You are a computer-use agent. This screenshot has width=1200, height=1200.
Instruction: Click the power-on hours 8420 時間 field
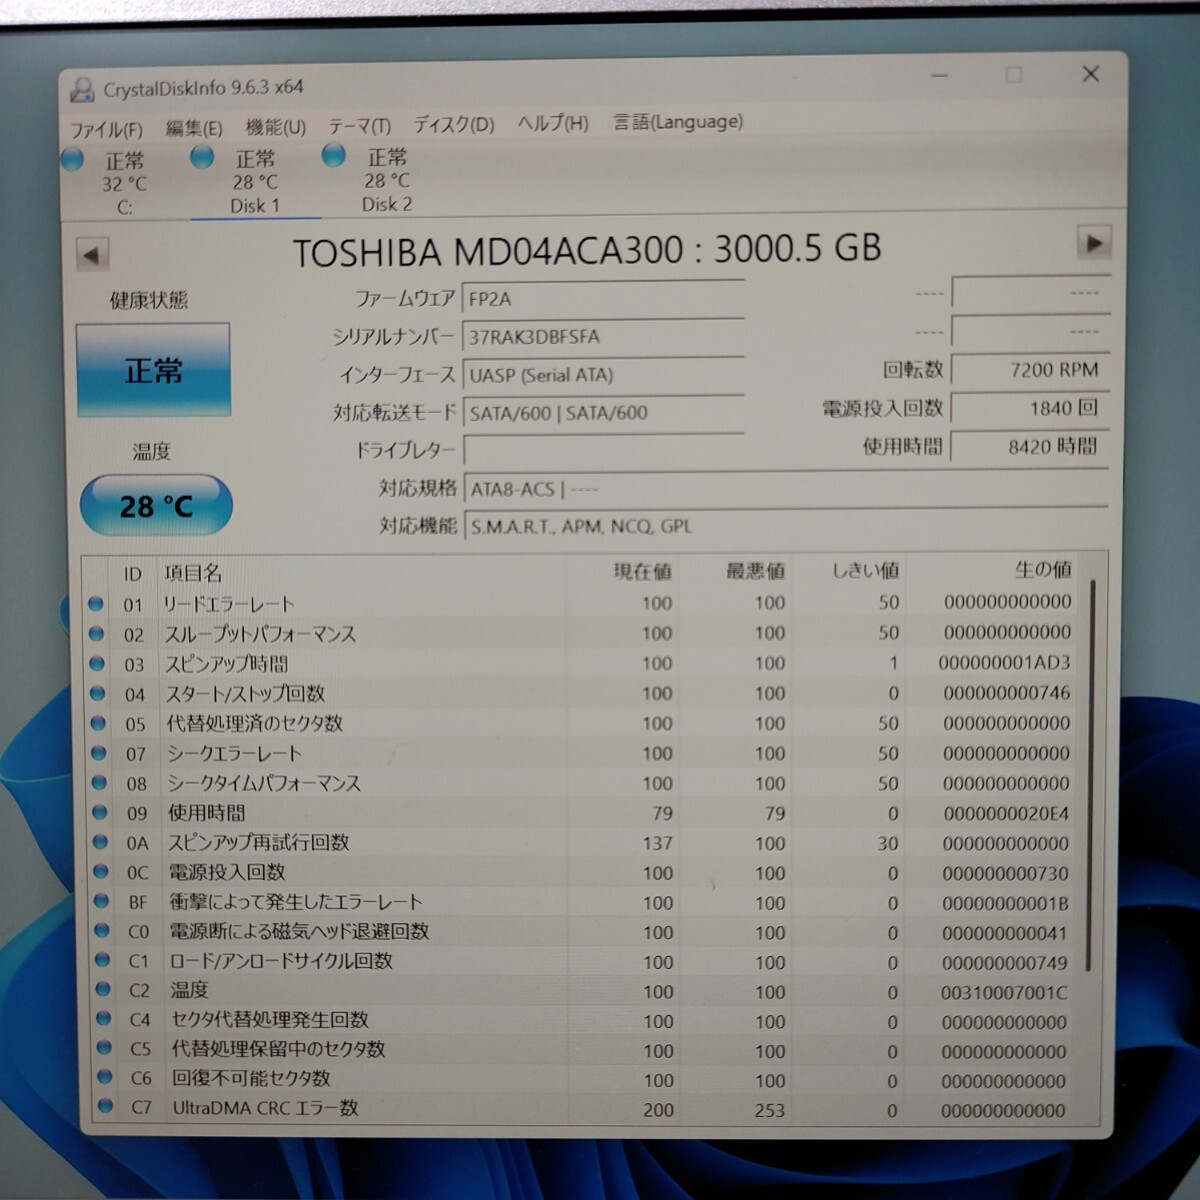(x=1030, y=446)
